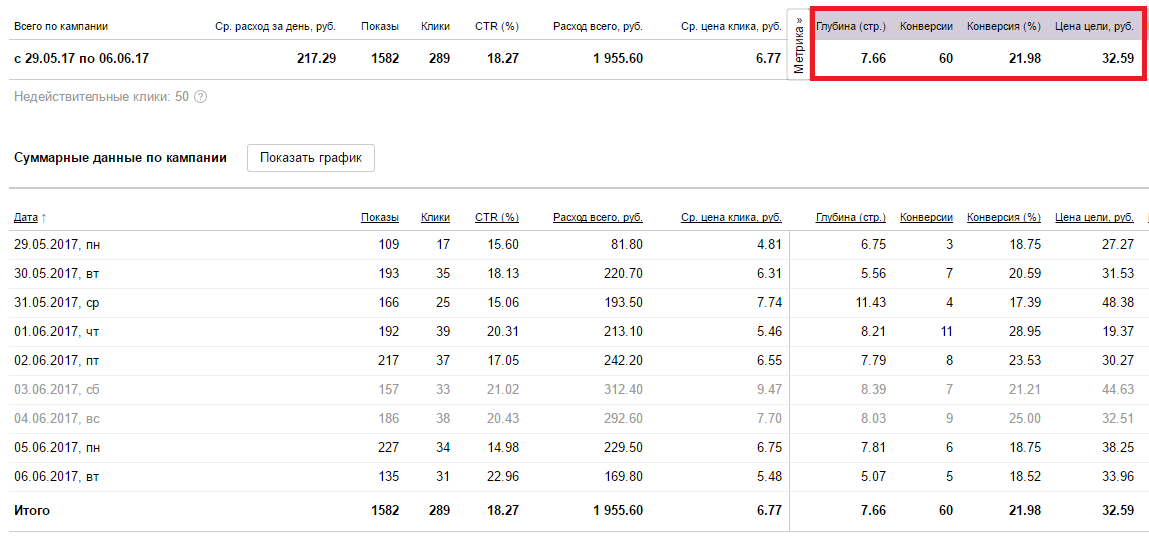Click underlined CTR (%) header in daily table
This screenshot has height=536, width=1149.
pos(496,217)
